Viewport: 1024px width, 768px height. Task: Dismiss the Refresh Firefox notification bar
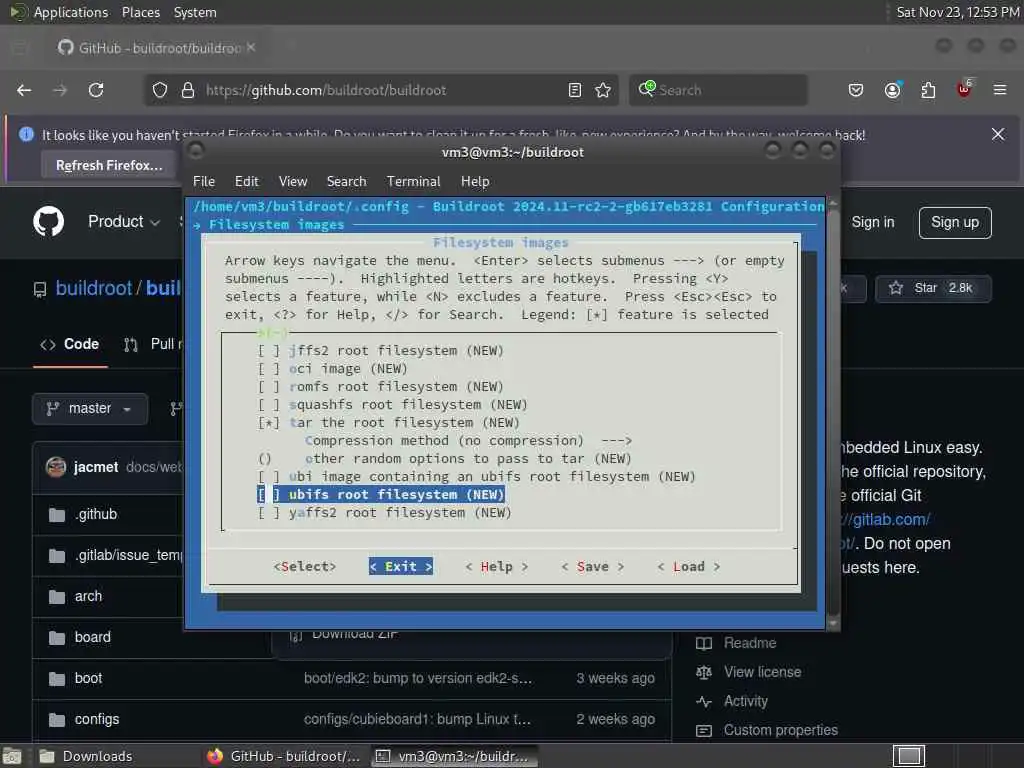tap(998, 135)
